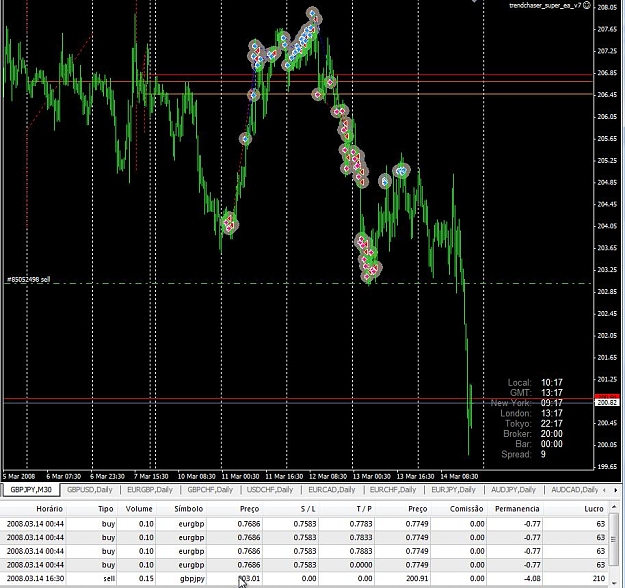The width and height of the screenshot is (625, 588).
Task: Show the AUDJPY,Daily chart tab
Action: pos(513,490)
